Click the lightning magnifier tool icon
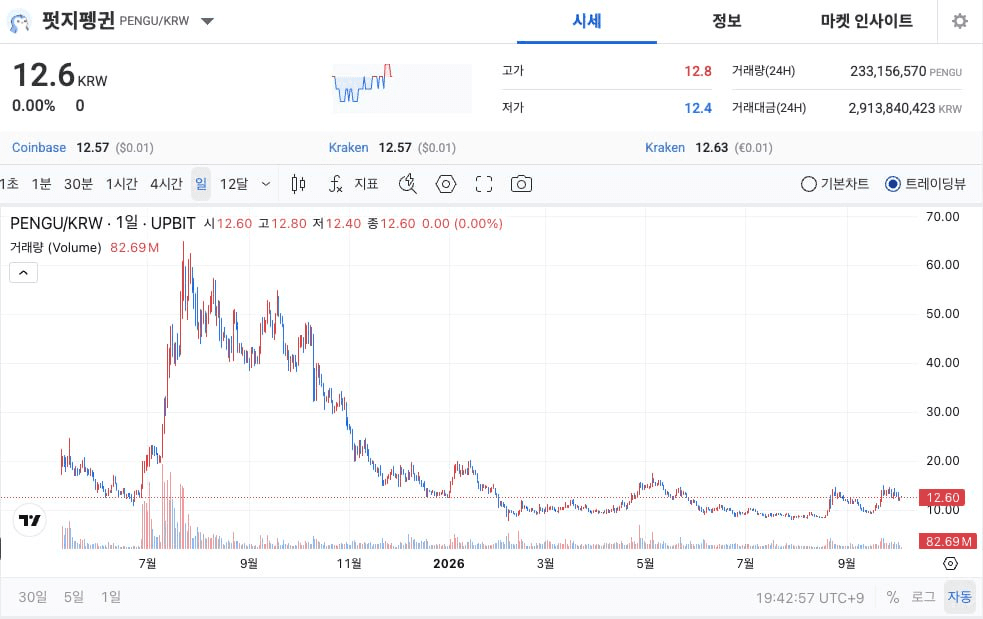Screen dimensions: 983x619 pos(407,184)
